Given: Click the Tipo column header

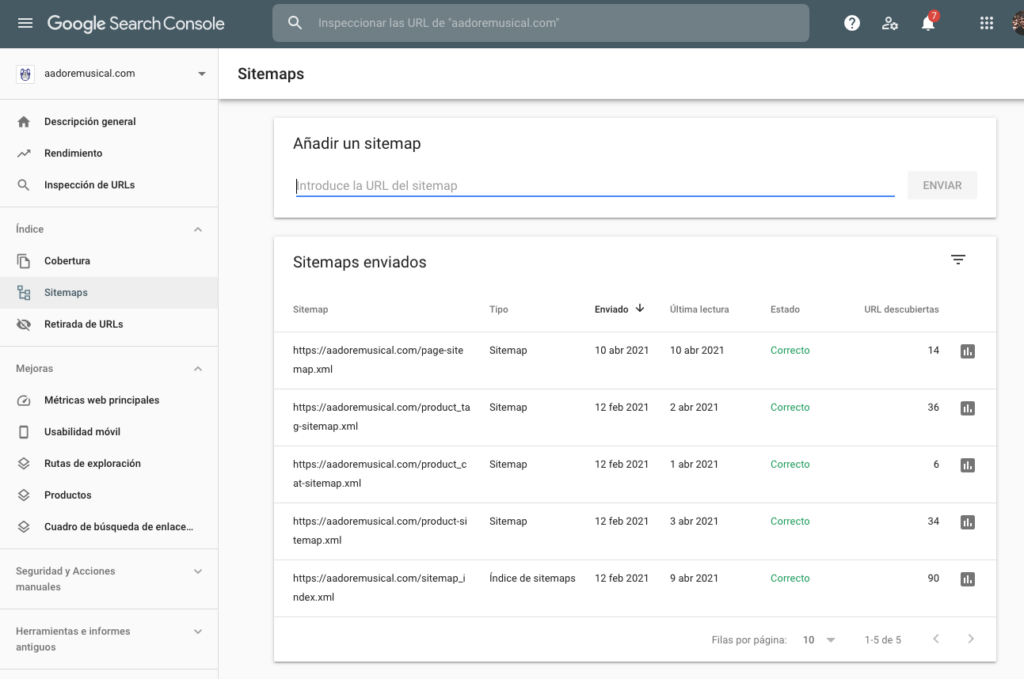Looking at the screenshot, I should 498,309.
